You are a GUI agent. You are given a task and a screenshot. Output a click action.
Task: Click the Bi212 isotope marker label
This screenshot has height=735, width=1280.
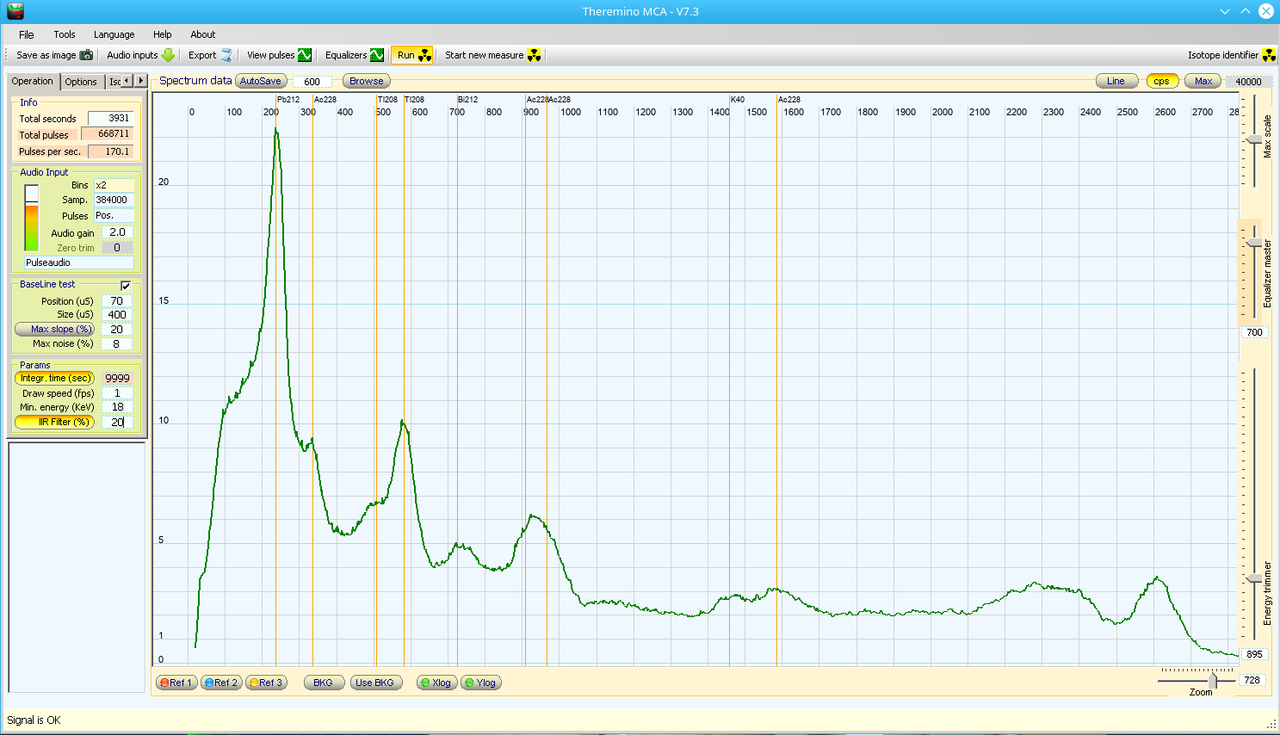(468, 99)
